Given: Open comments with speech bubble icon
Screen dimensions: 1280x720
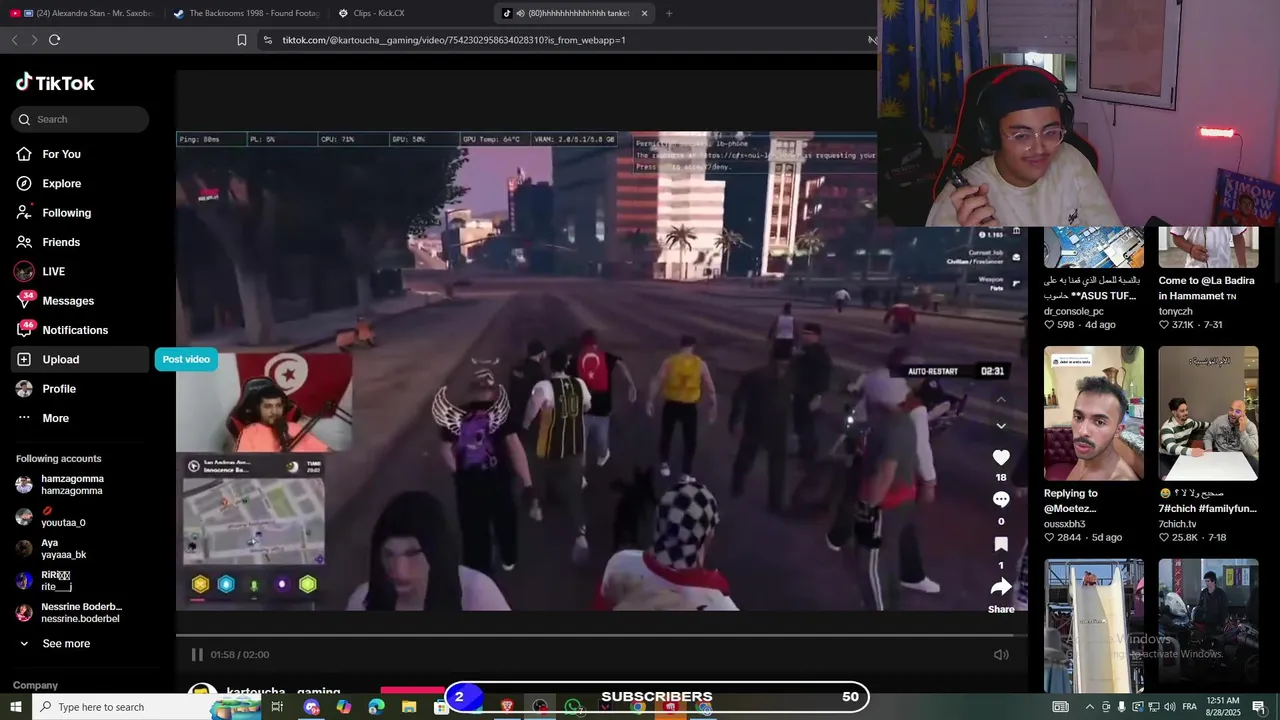Looking at the screenshot, I should (x=1001, y=500).
